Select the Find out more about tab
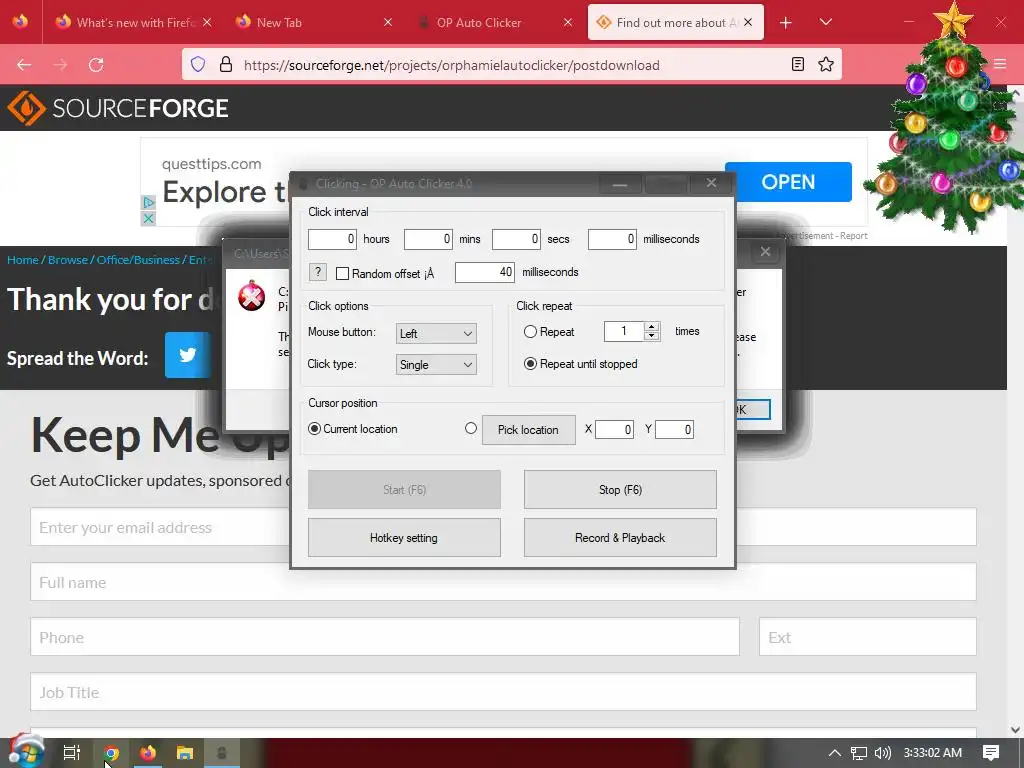The width and height of the screenshot is (1024, 768). tap(676, 22)
